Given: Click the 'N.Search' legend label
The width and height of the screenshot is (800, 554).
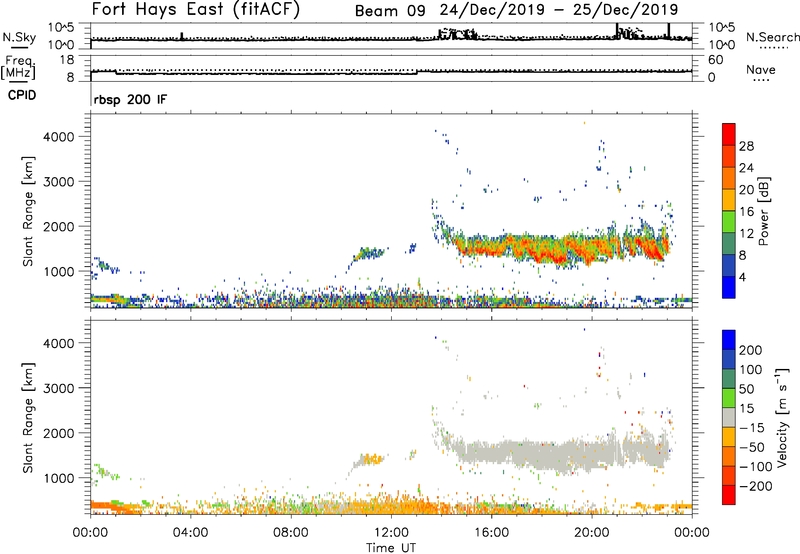Looking at the screenshot, I should coord(772,37).
